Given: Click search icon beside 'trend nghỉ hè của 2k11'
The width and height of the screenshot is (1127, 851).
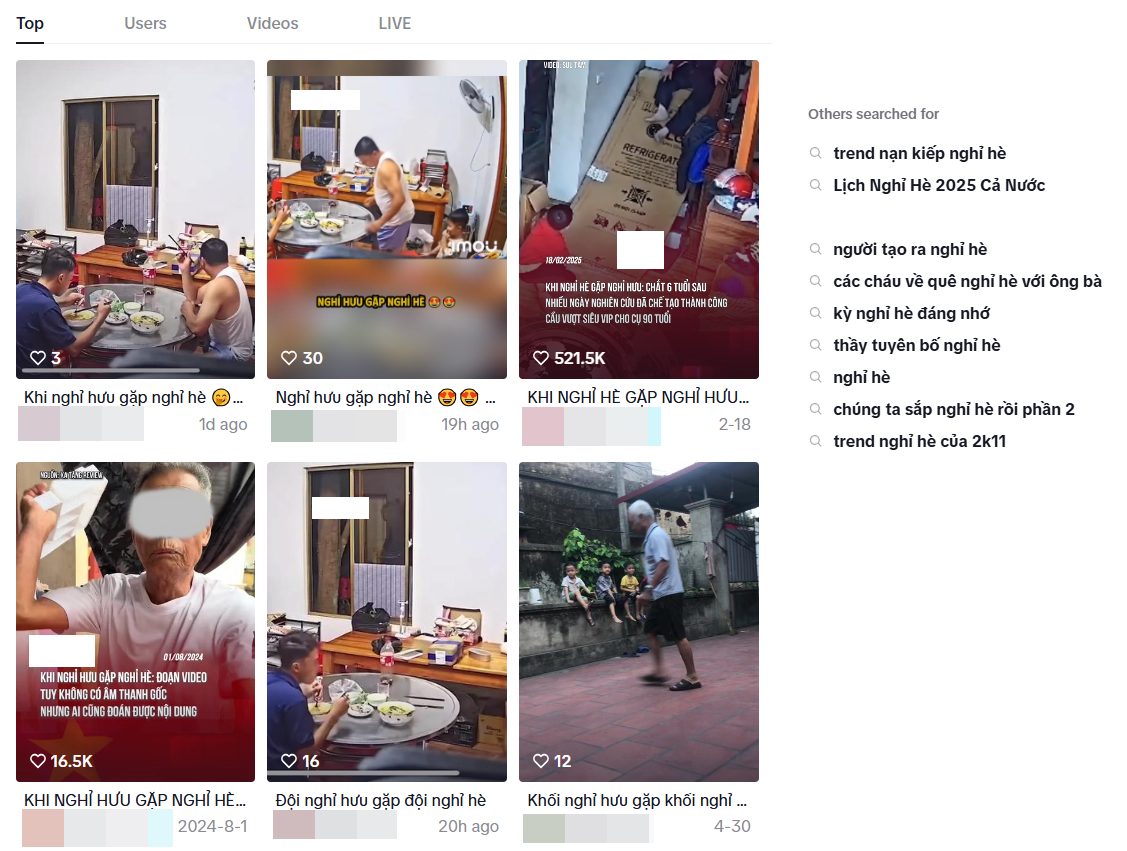Looking at the screenshot, I should click(x=815, y=441).
